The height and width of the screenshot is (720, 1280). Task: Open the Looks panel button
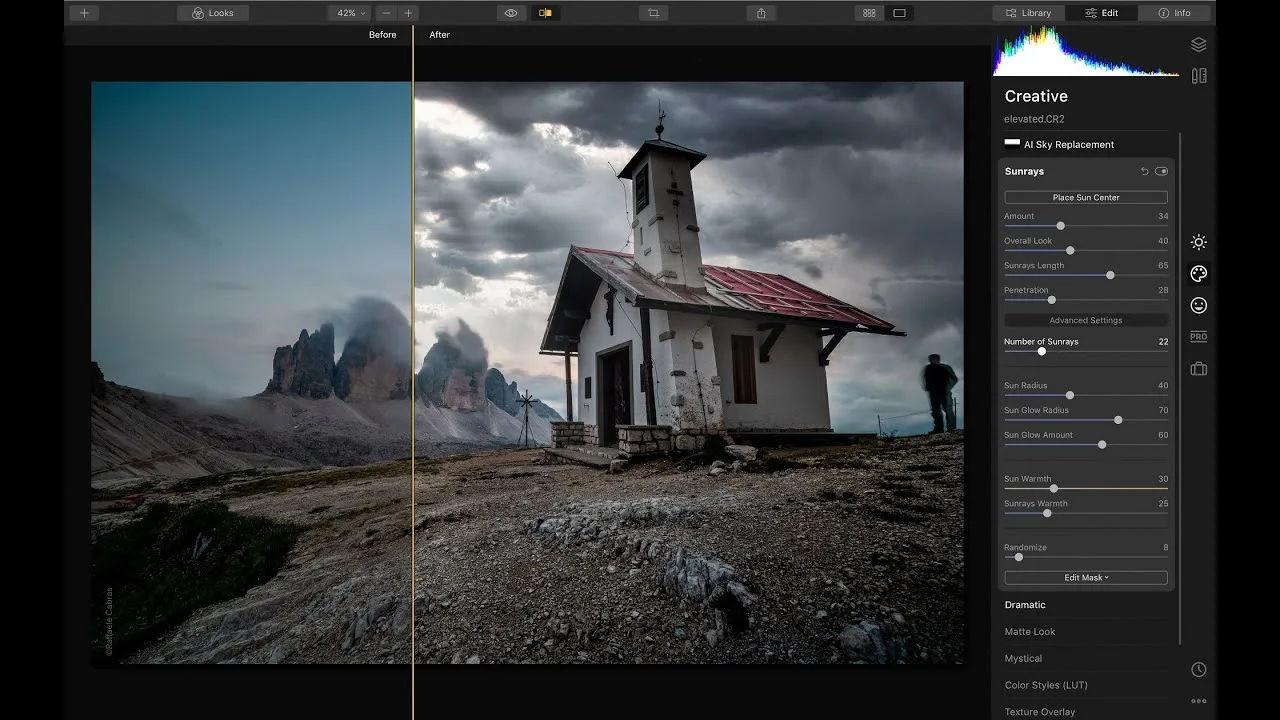click(213, 13)
